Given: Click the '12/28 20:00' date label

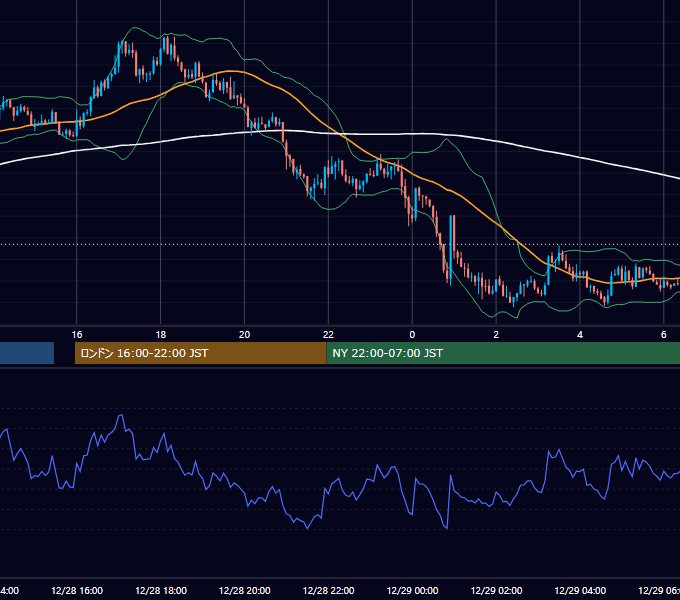Looking at the screenshot, I should 245,591.
